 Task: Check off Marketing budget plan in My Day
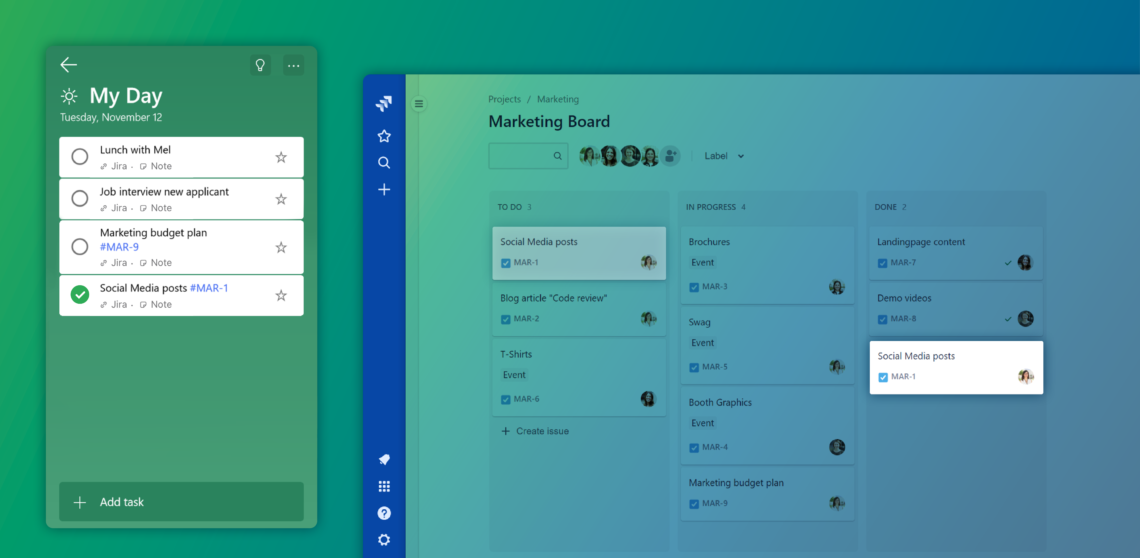point(80,247)
